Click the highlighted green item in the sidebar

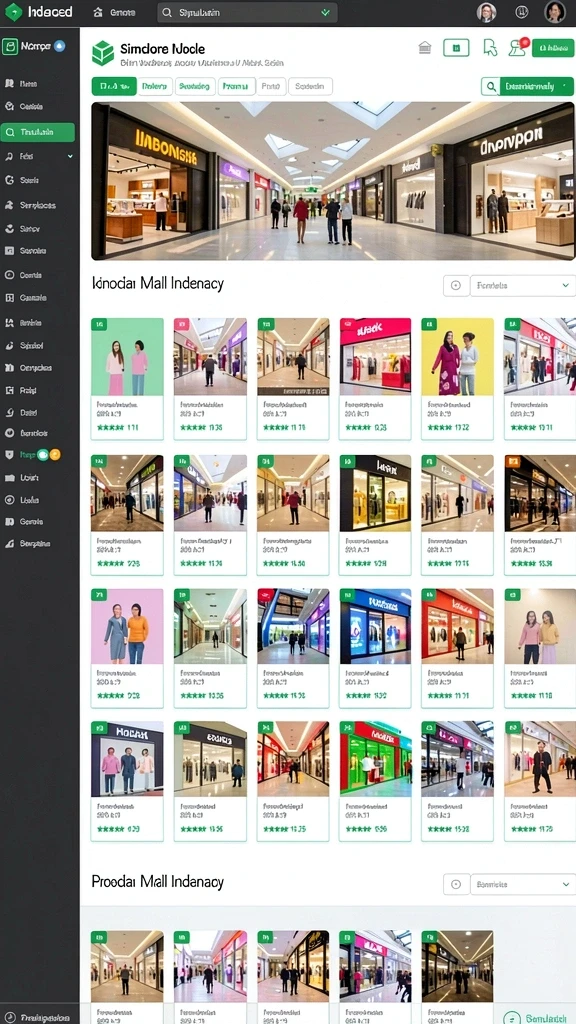point(38,133)
